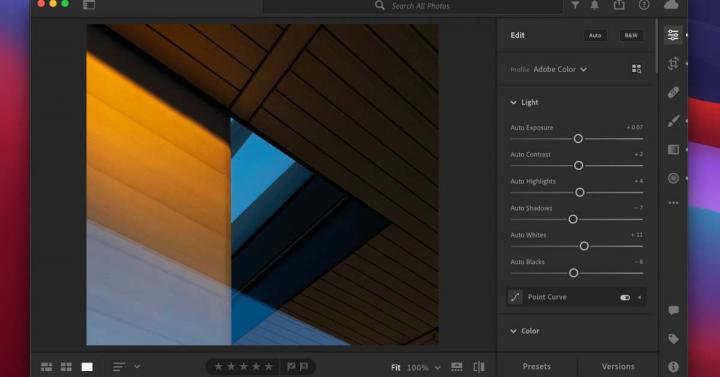The height and width of the screenshot is (377, 720).
Task: Click 100% zoom option
Action: [x=418, y=367]
